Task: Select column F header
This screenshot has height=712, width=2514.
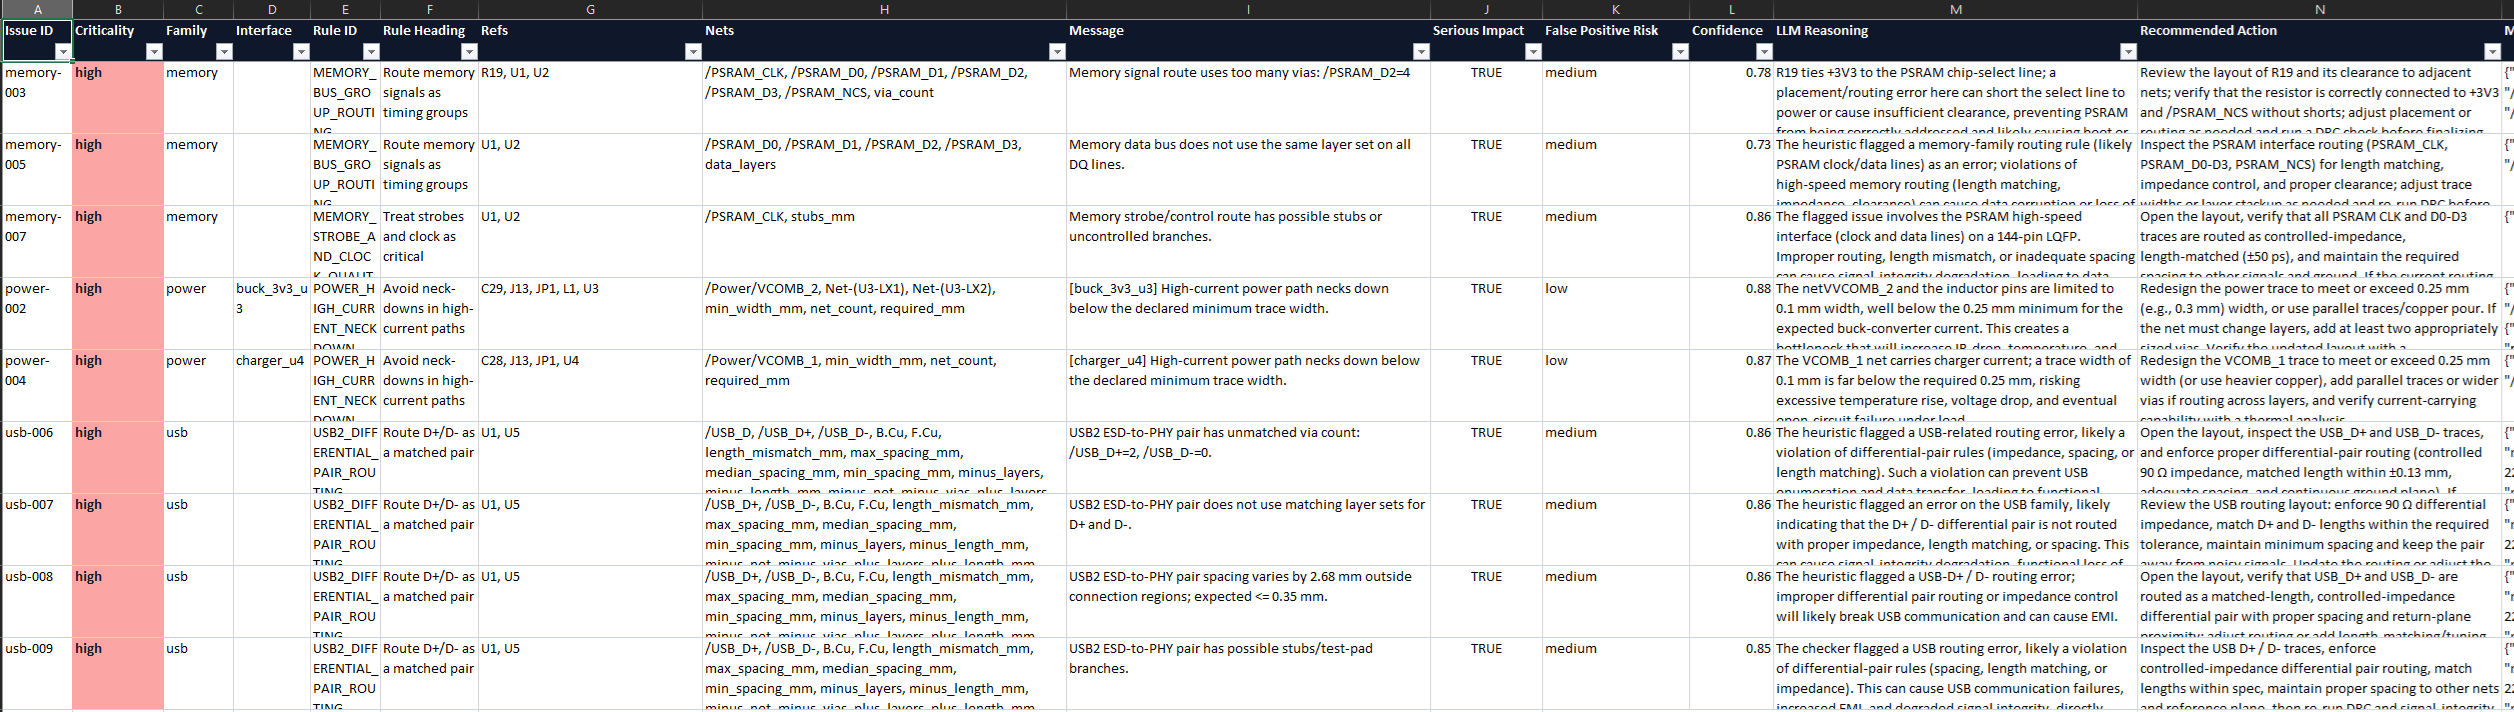Action: point(429,9)
